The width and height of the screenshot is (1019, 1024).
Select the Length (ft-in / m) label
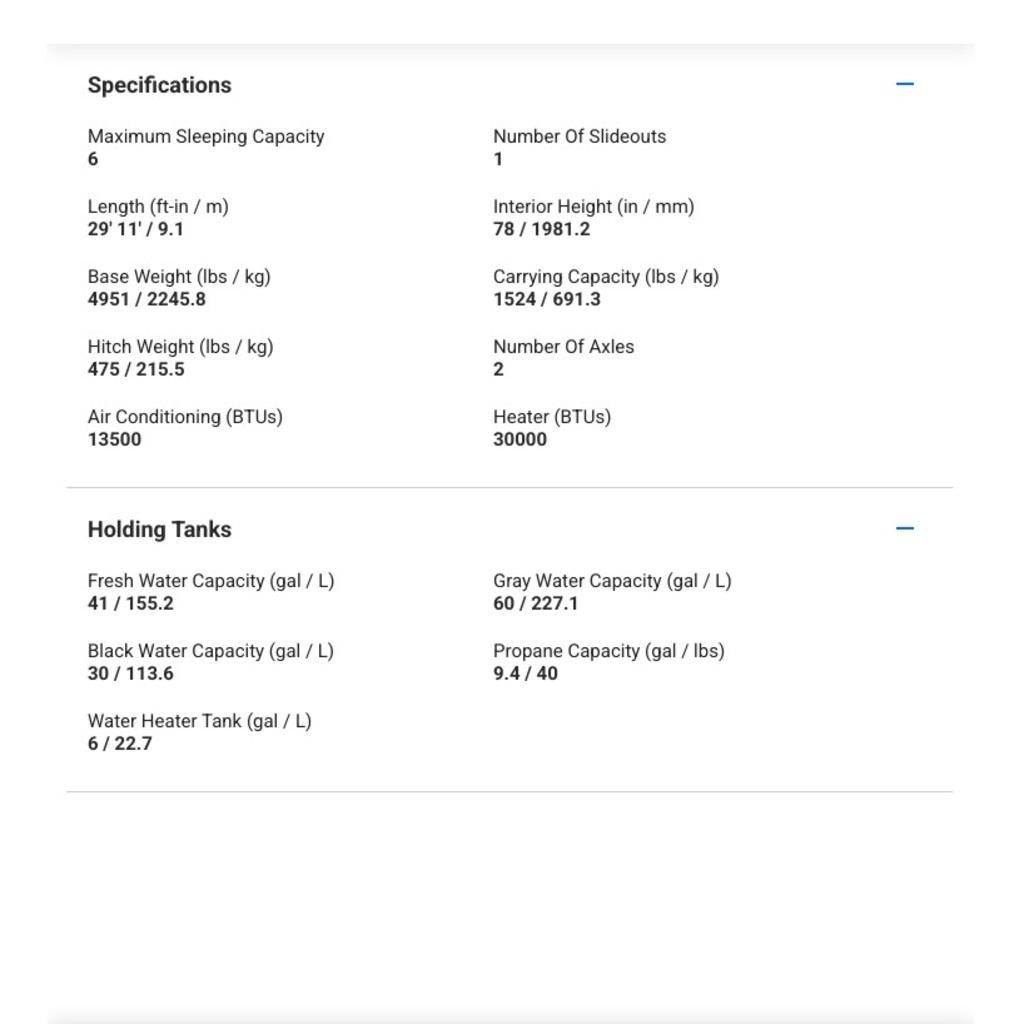(158, 207)
